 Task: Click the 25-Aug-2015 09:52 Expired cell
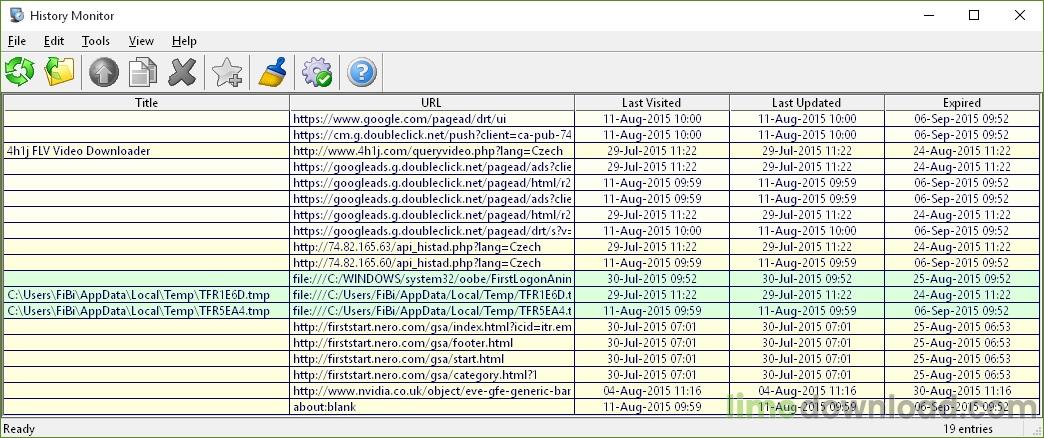961,279
